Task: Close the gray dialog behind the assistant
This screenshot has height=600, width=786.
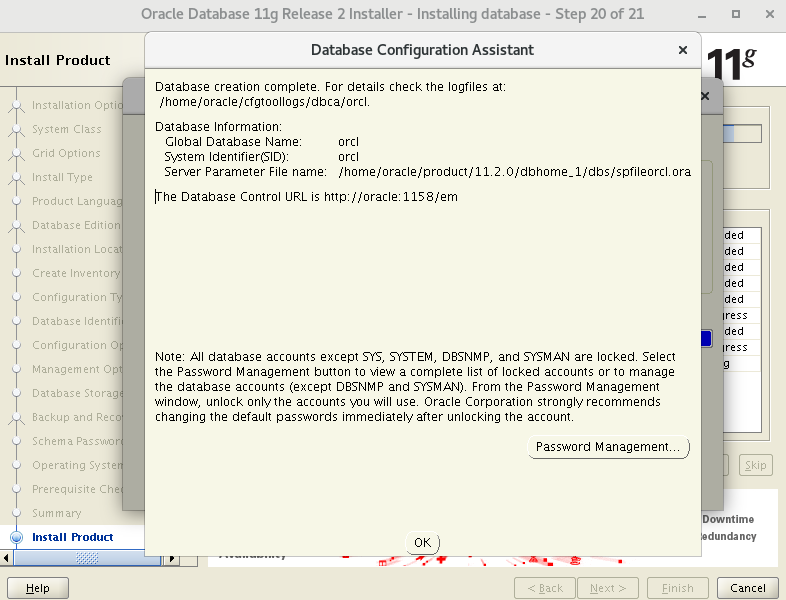Action: 705,96
